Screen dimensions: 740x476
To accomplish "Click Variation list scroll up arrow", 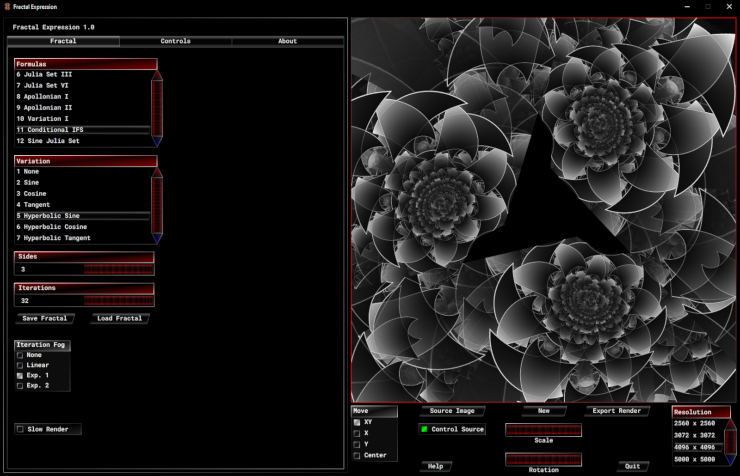I will coord(157,172).
